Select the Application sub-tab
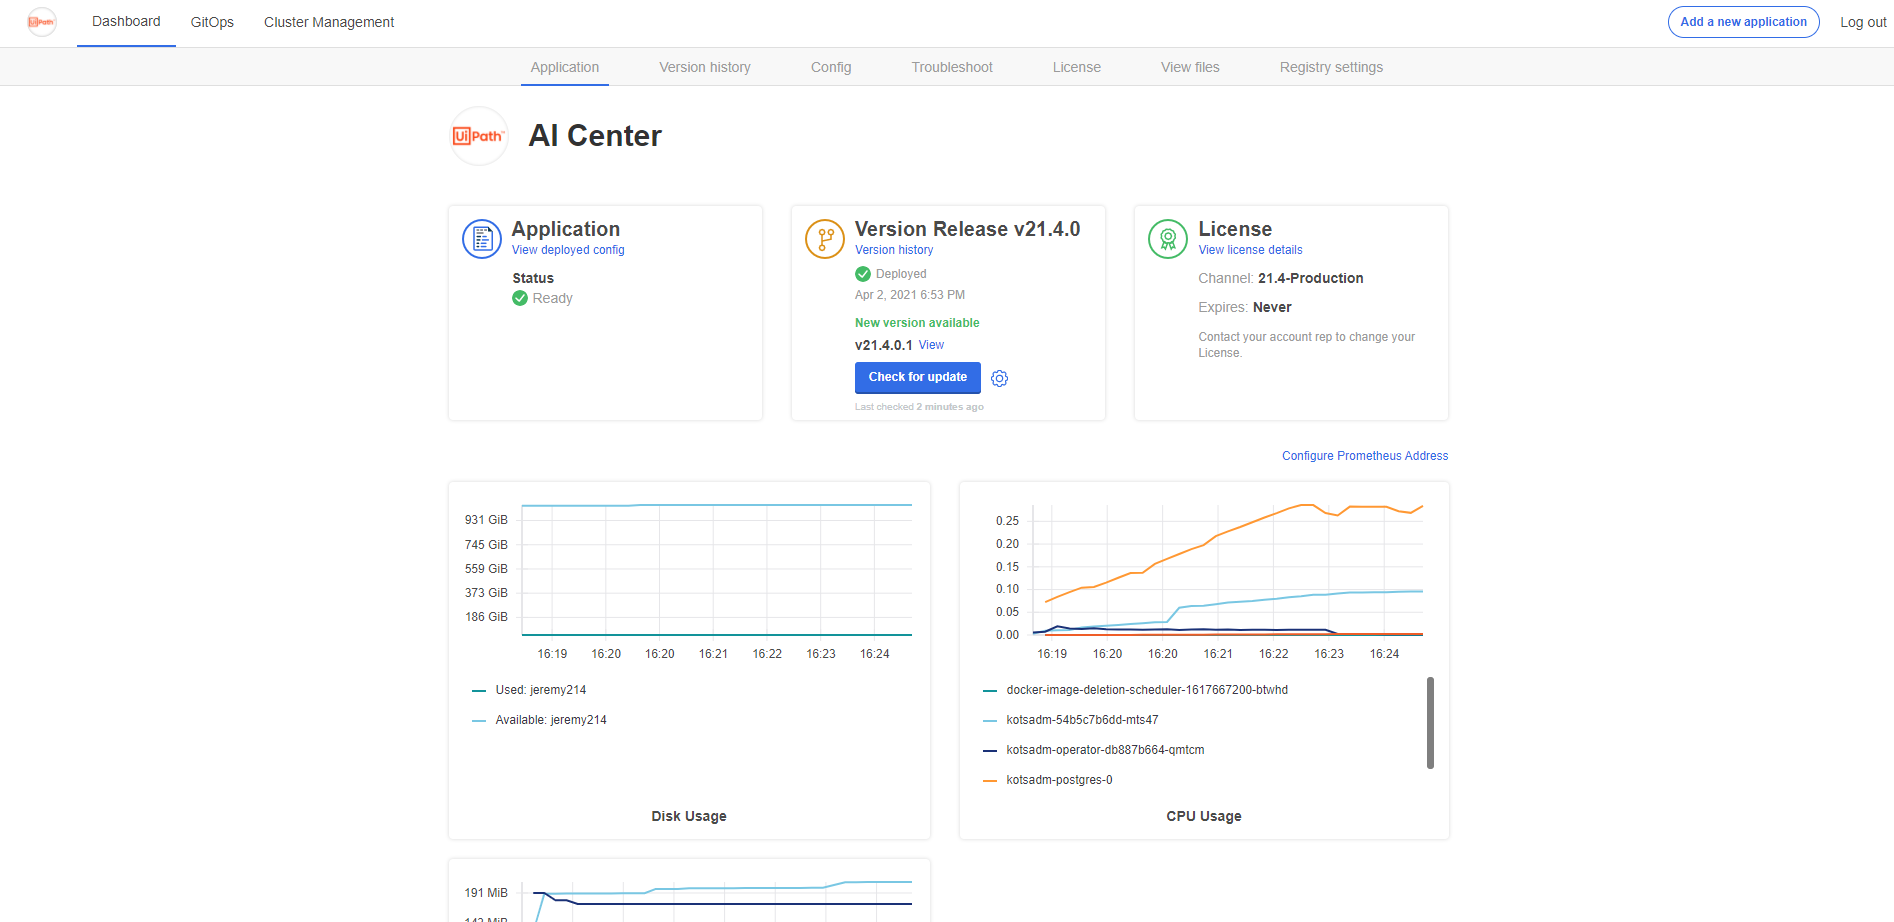This screenshot has height=922, width=1894. tap(565, 67)
